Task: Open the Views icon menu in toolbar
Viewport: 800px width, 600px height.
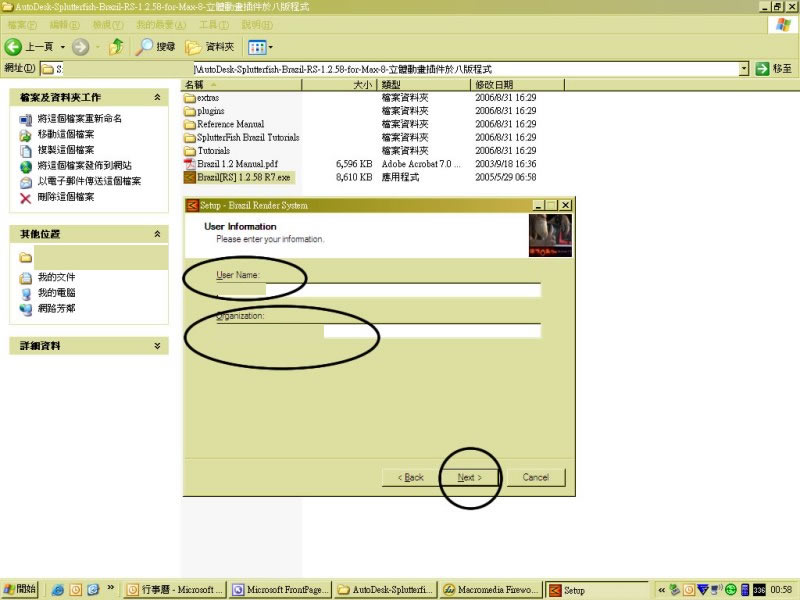Action: pos(260,47)
